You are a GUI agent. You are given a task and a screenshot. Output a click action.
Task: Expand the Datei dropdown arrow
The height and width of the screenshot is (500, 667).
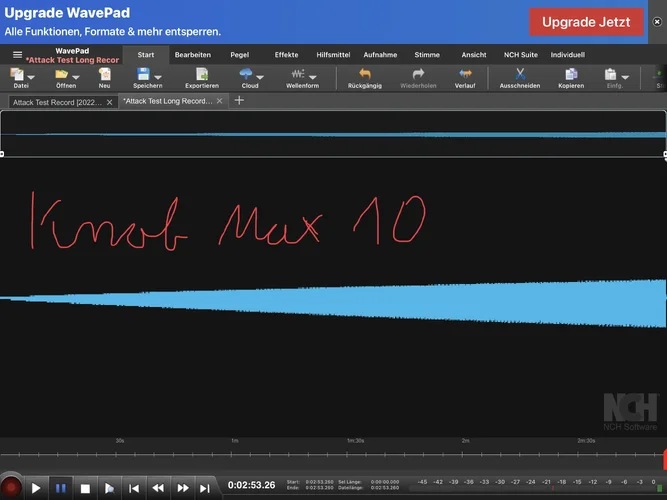33,76
